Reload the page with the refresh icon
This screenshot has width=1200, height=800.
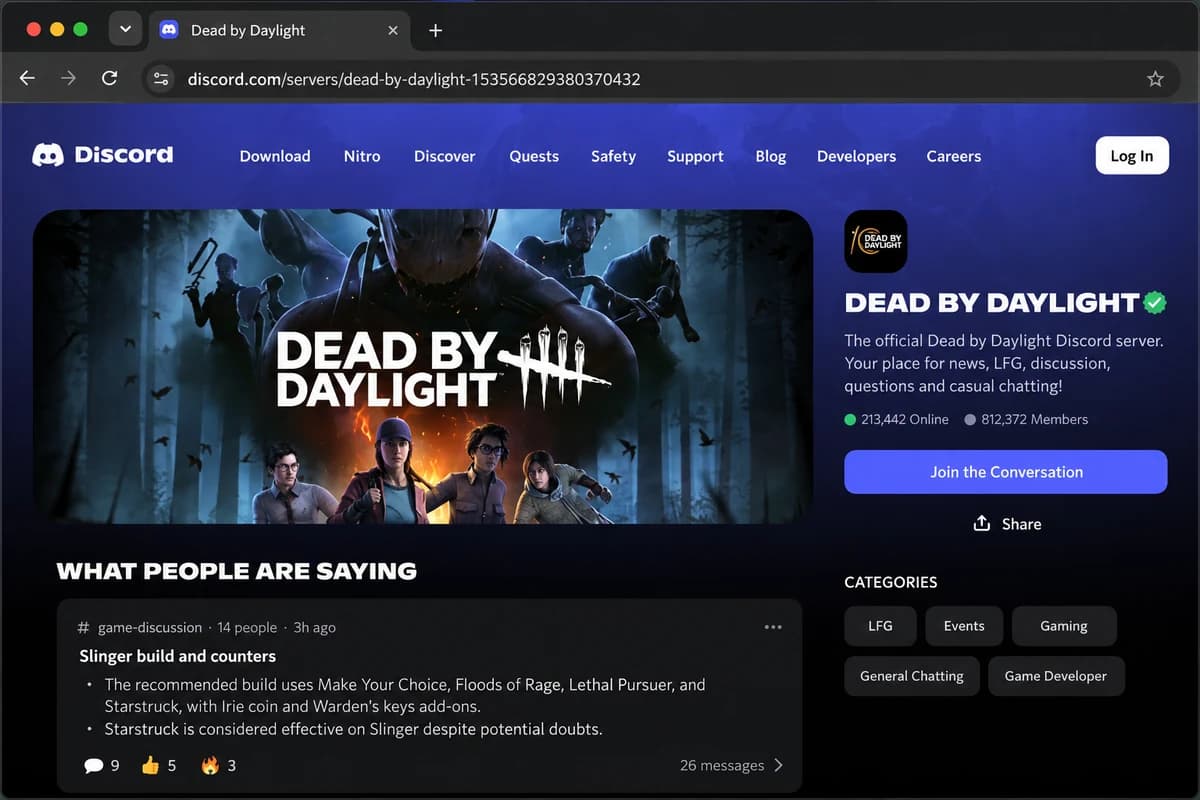tap(110, 78)
